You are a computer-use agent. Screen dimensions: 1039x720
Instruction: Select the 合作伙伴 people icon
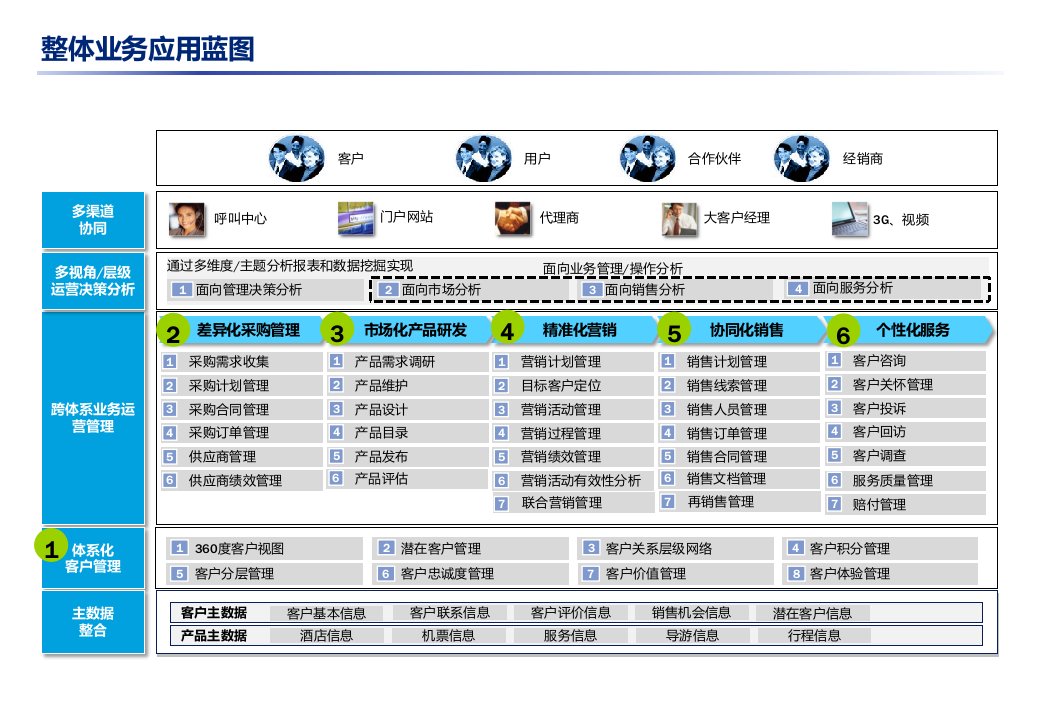pyautogui.click(x=647, y=157)
